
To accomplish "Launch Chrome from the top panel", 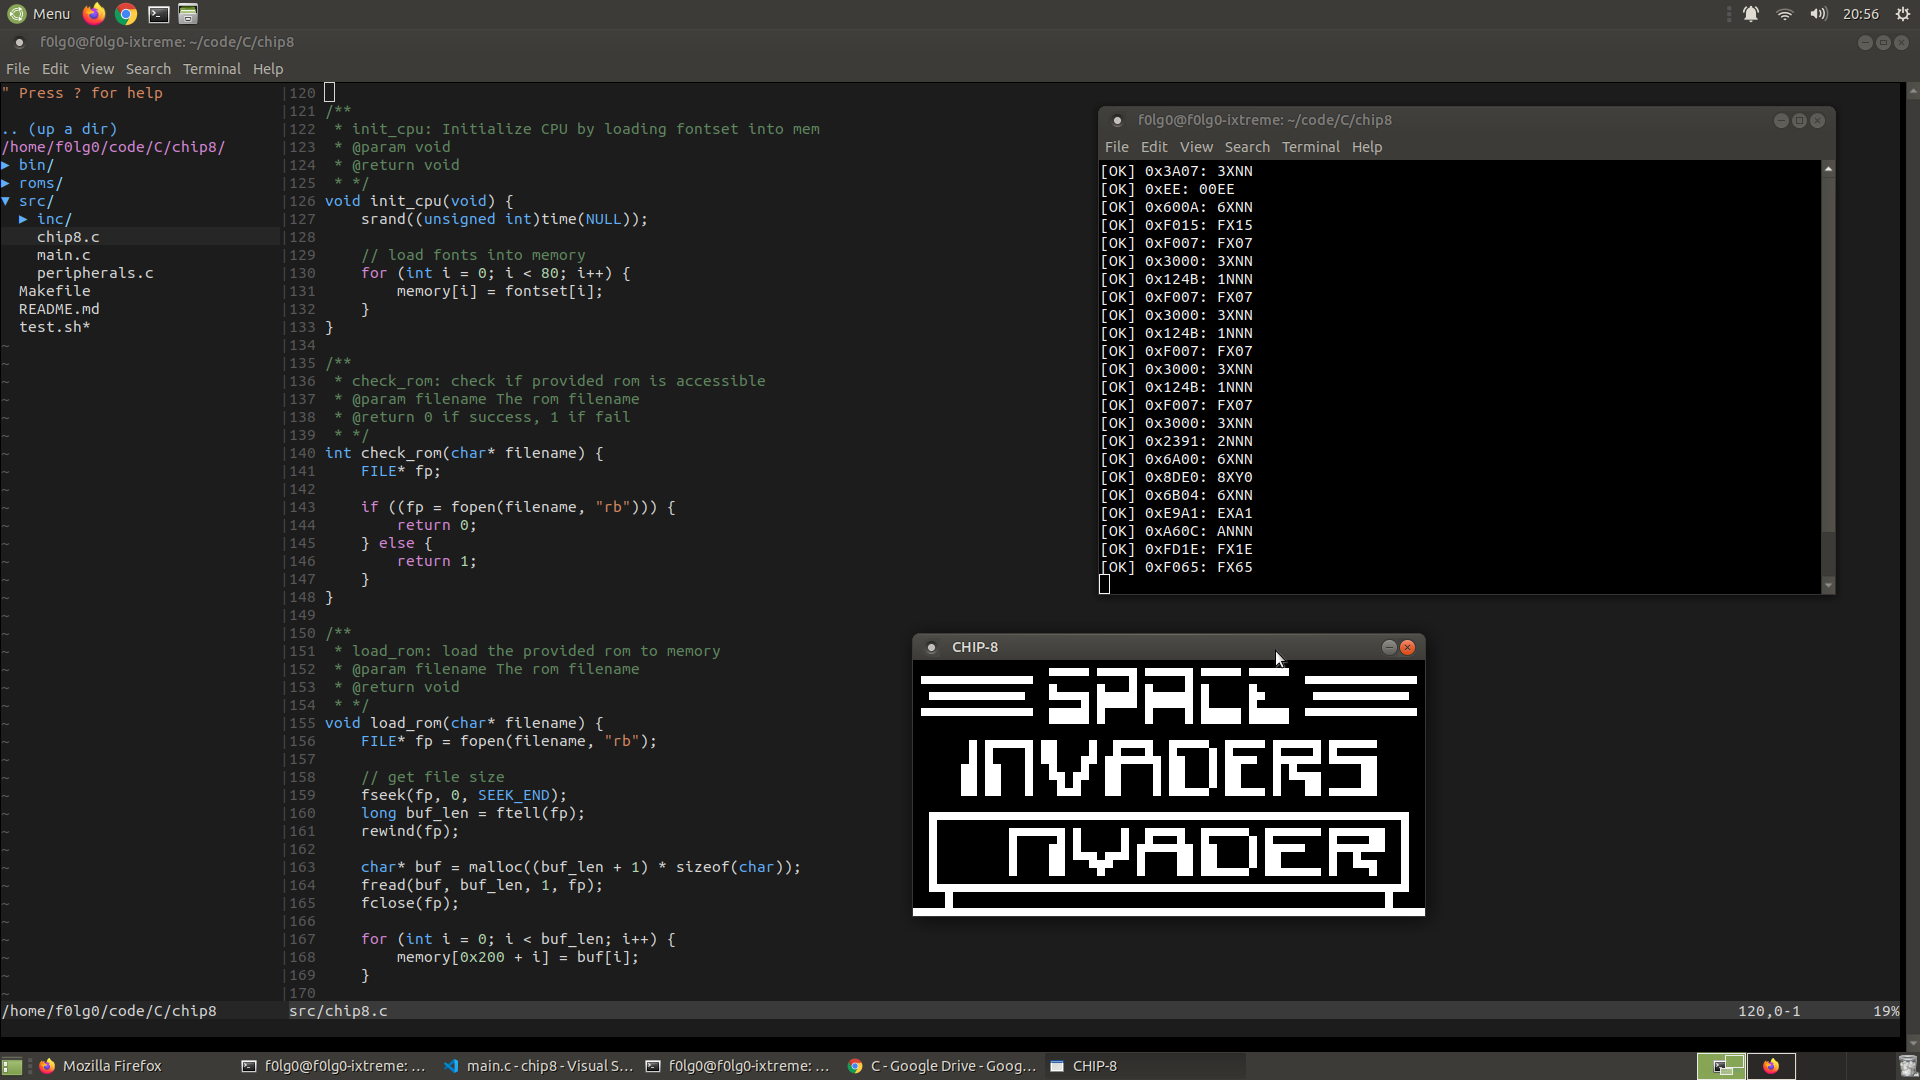I will coord(126,14).
